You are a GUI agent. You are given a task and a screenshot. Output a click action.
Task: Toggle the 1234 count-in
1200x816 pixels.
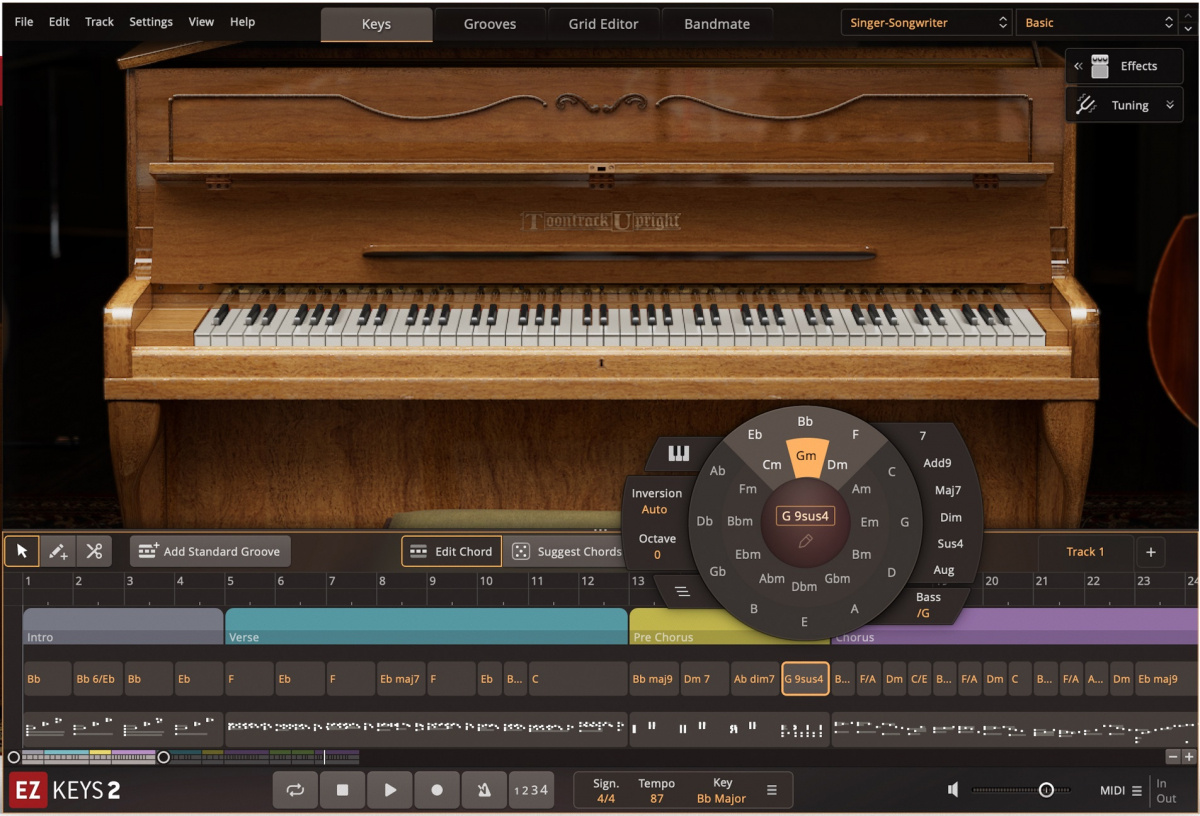pos(531,789)
